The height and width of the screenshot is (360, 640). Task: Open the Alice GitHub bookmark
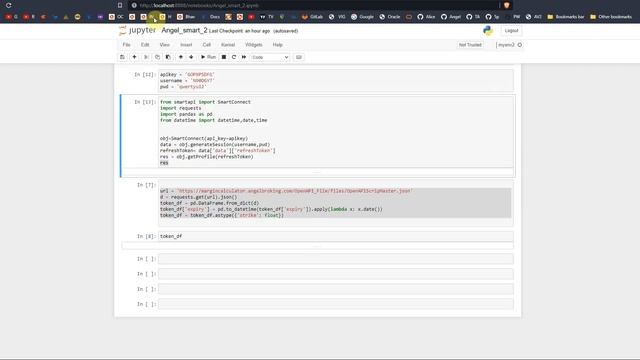tap(426, 17)
